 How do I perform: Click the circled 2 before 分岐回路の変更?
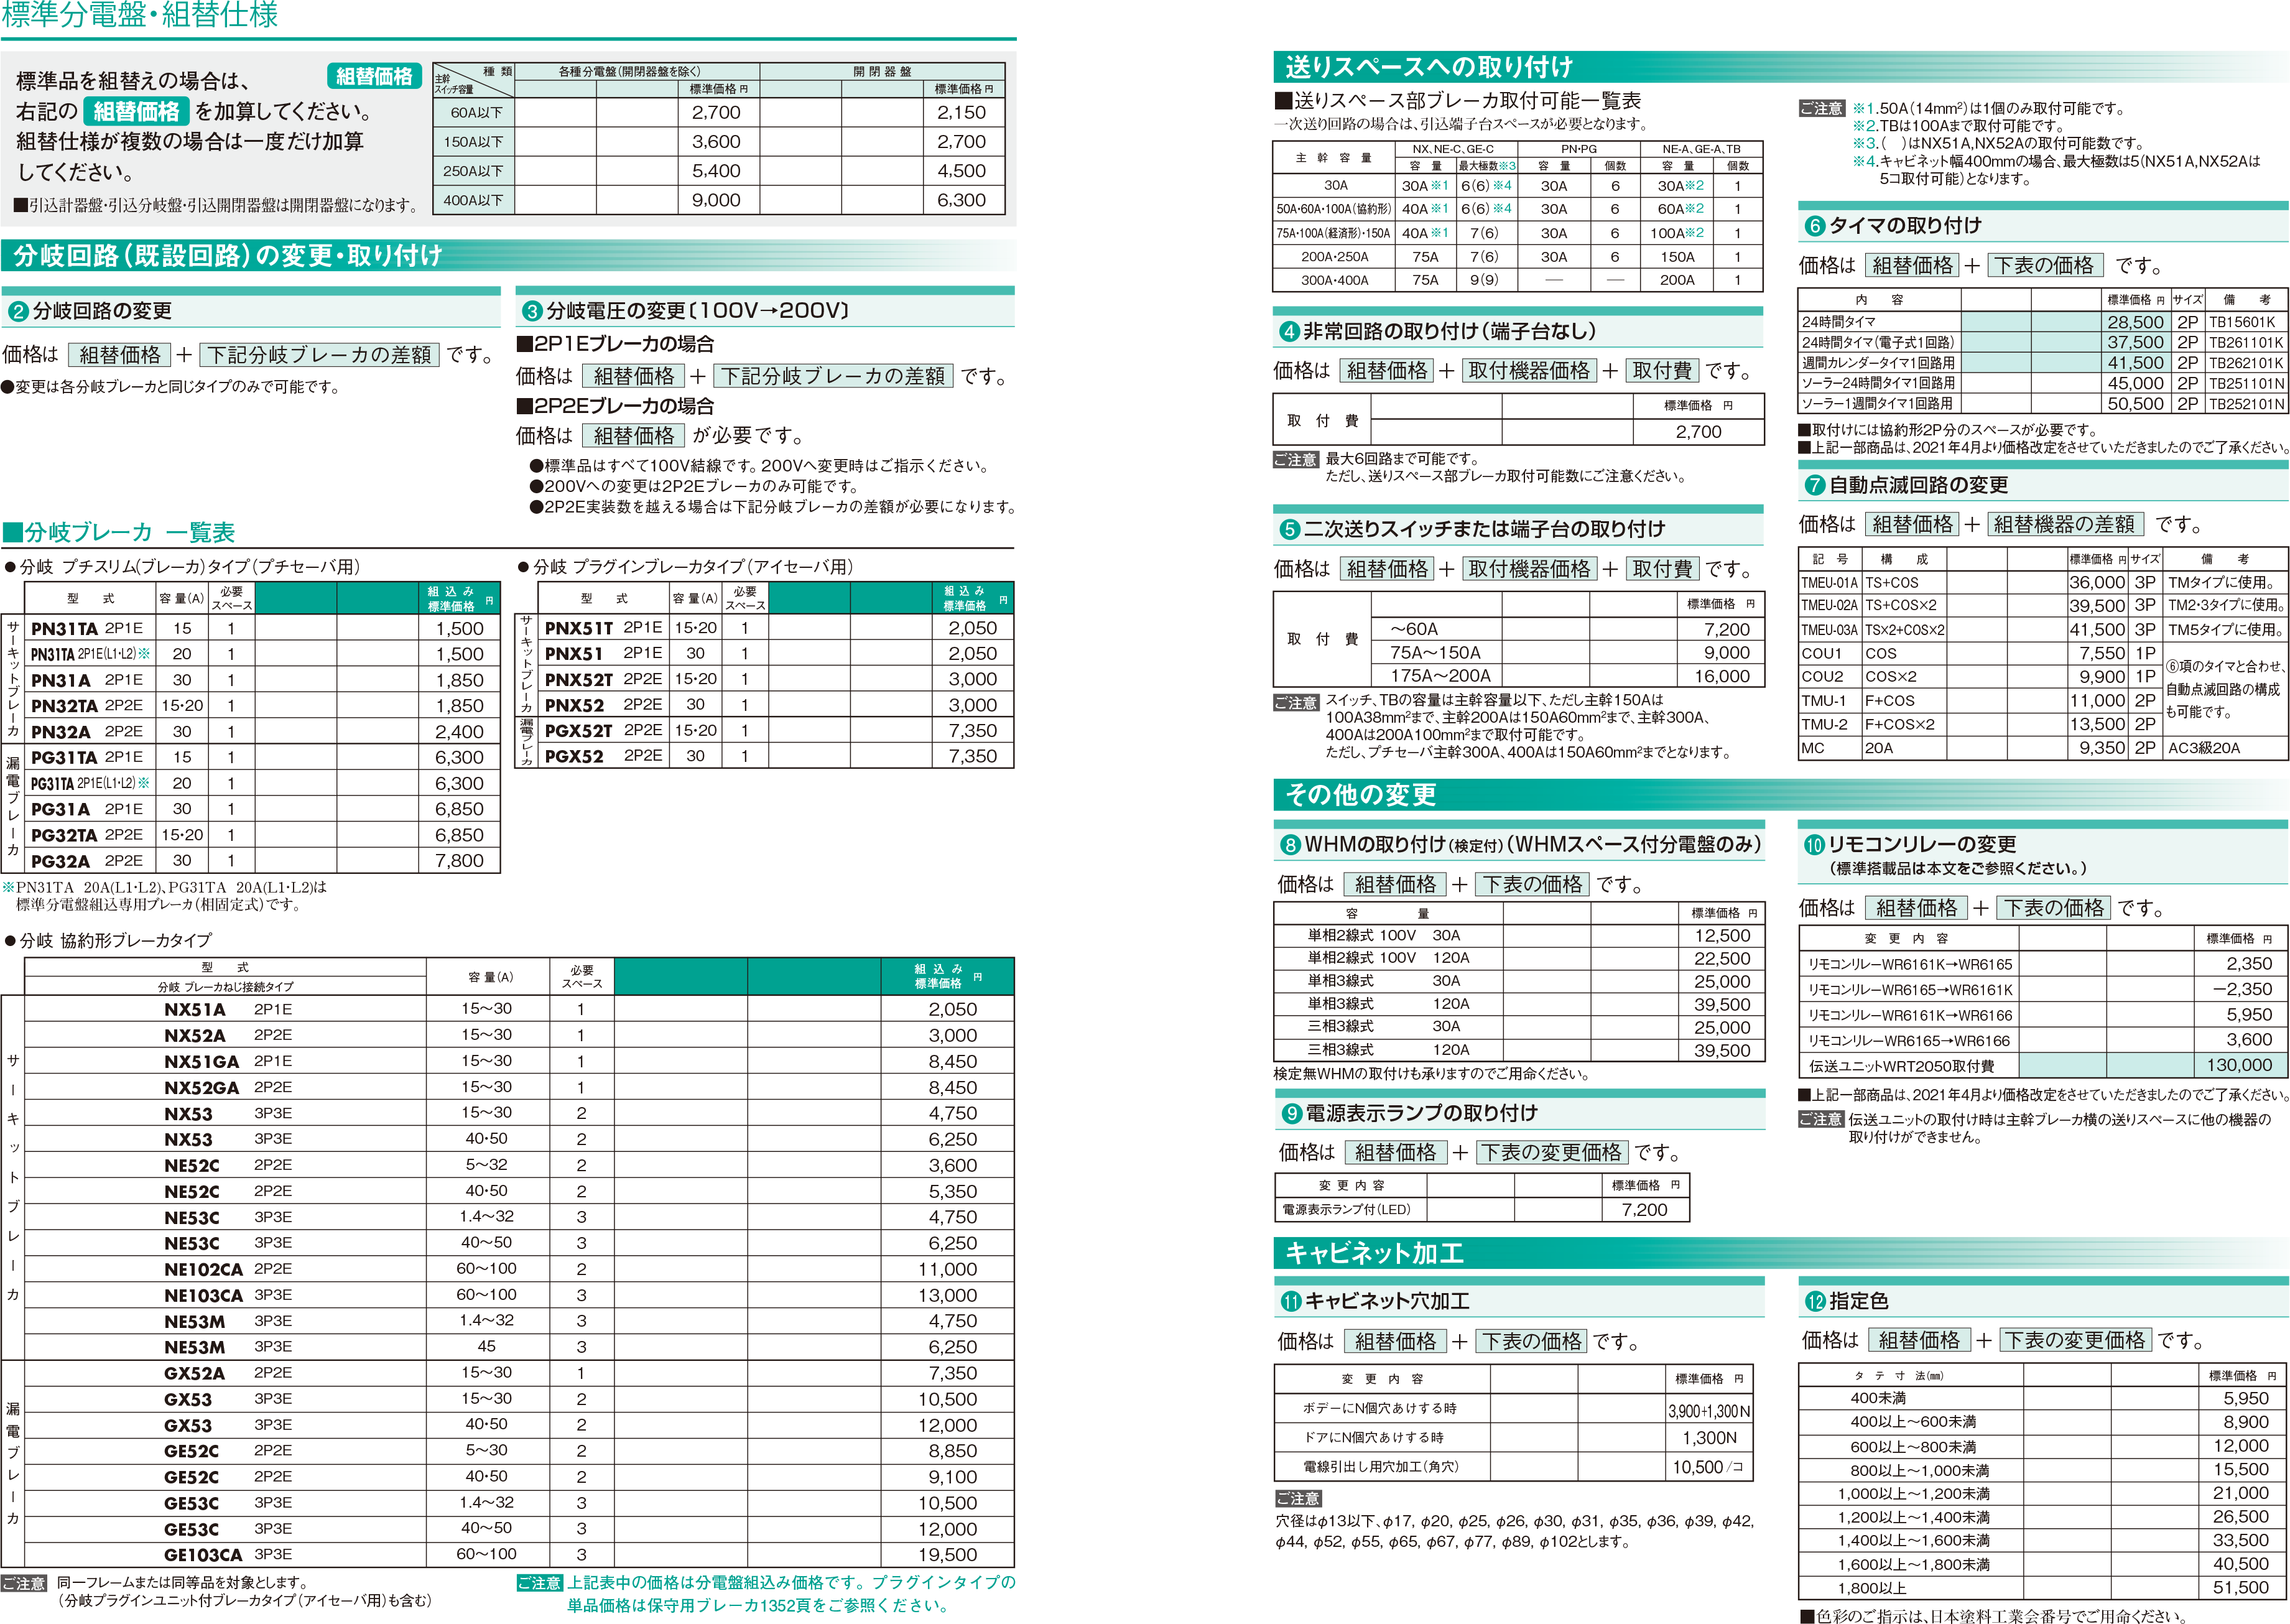point(18,312)
